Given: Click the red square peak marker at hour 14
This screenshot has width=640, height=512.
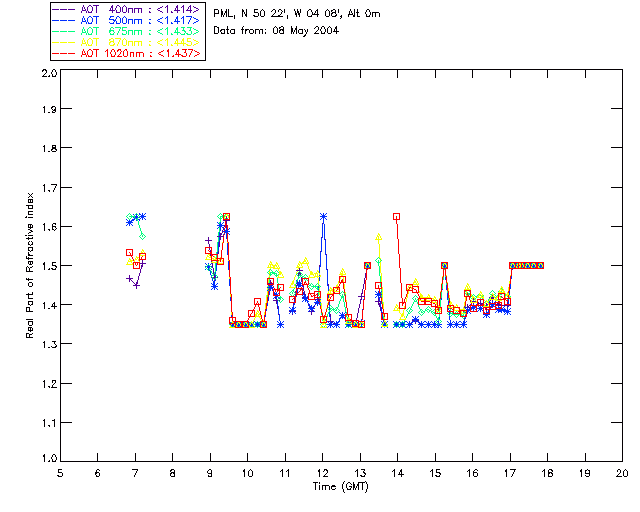Looking at the screenshot, I should coord(396,217).
